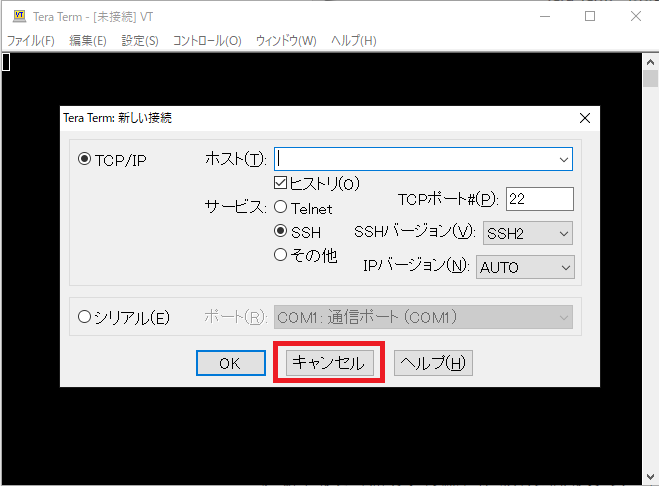Open the 設定(S) menu
This screenshot has height=486, width=659.
click(140, 41)
